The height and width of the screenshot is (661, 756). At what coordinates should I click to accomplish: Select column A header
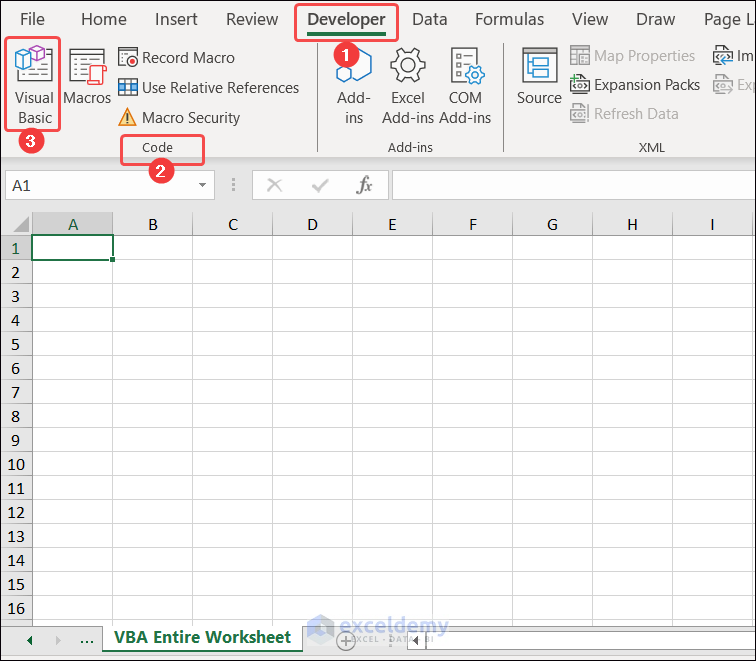tap(72, 224)
